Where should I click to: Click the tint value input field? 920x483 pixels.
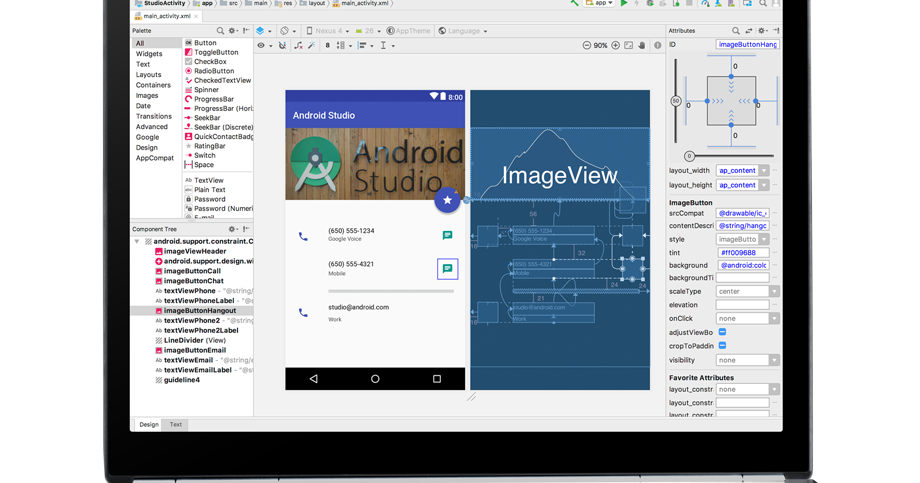pyautogui.click(x=742, y=253)
